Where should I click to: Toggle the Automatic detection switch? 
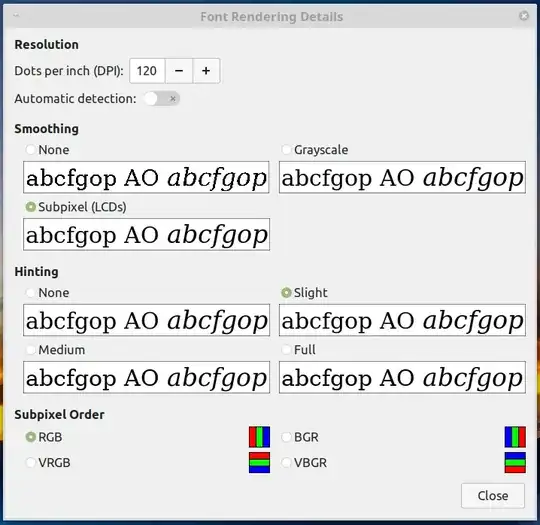pos(162,99)
